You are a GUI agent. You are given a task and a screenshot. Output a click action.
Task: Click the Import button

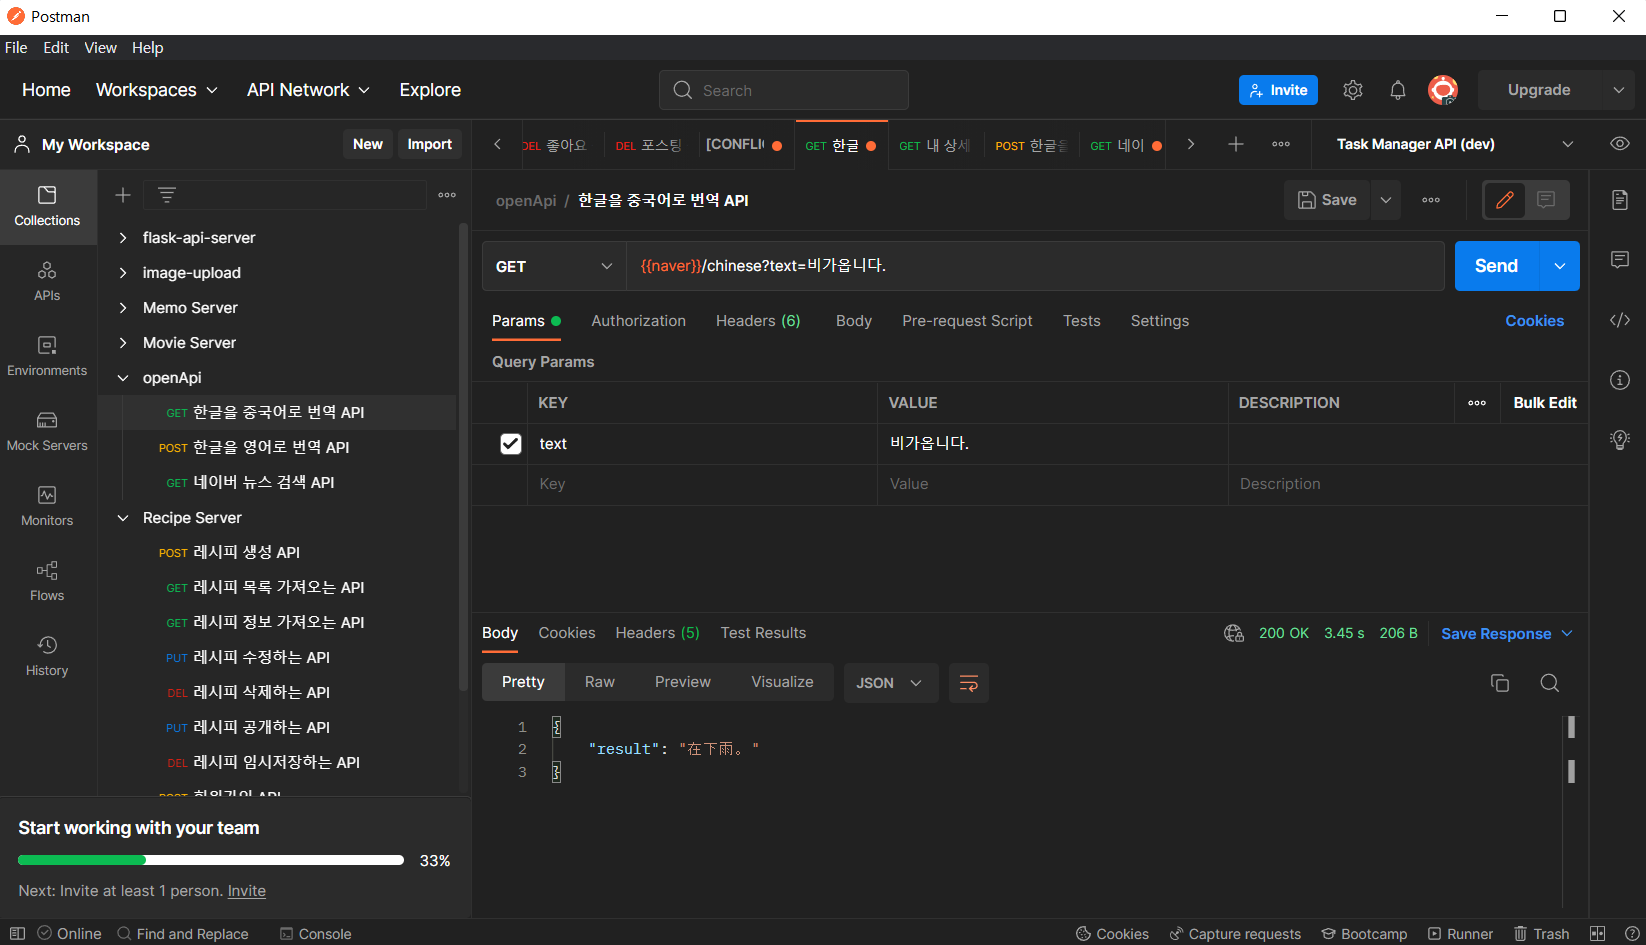click(x=430, y=144)
